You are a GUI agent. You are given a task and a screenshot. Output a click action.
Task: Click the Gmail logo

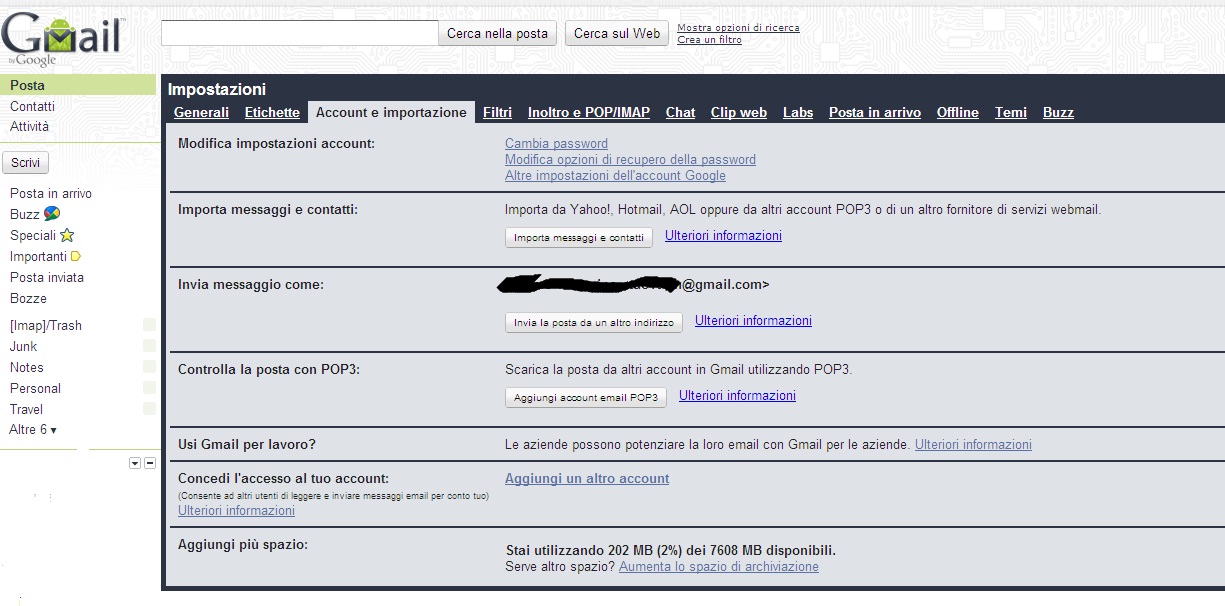point(62,37)
